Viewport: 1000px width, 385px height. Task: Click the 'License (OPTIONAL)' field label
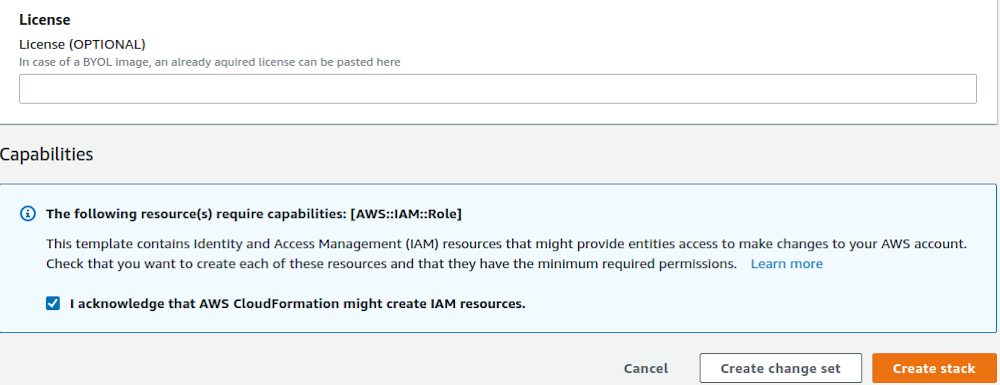click(x=82, y=44)
